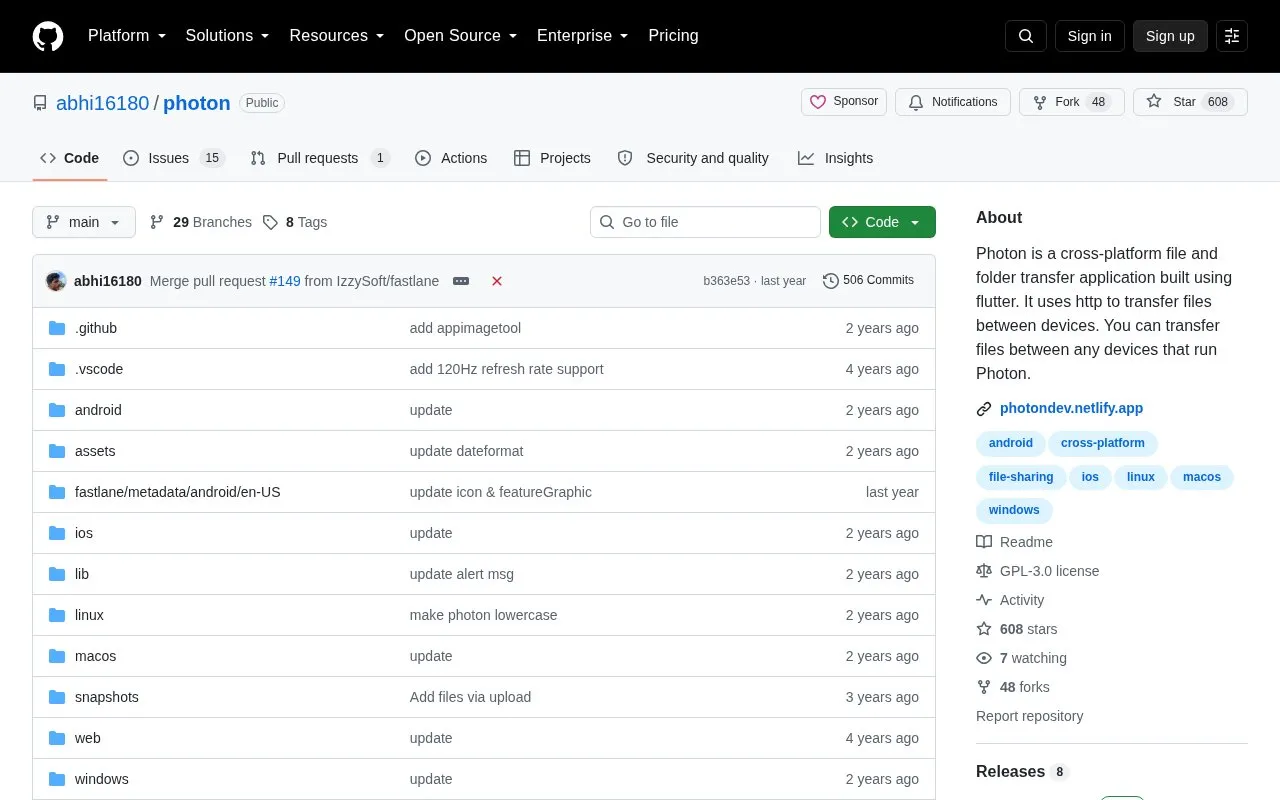The image size is (1280, 800).
Task: Open the search magnifier button
Action: [1026, 36]
